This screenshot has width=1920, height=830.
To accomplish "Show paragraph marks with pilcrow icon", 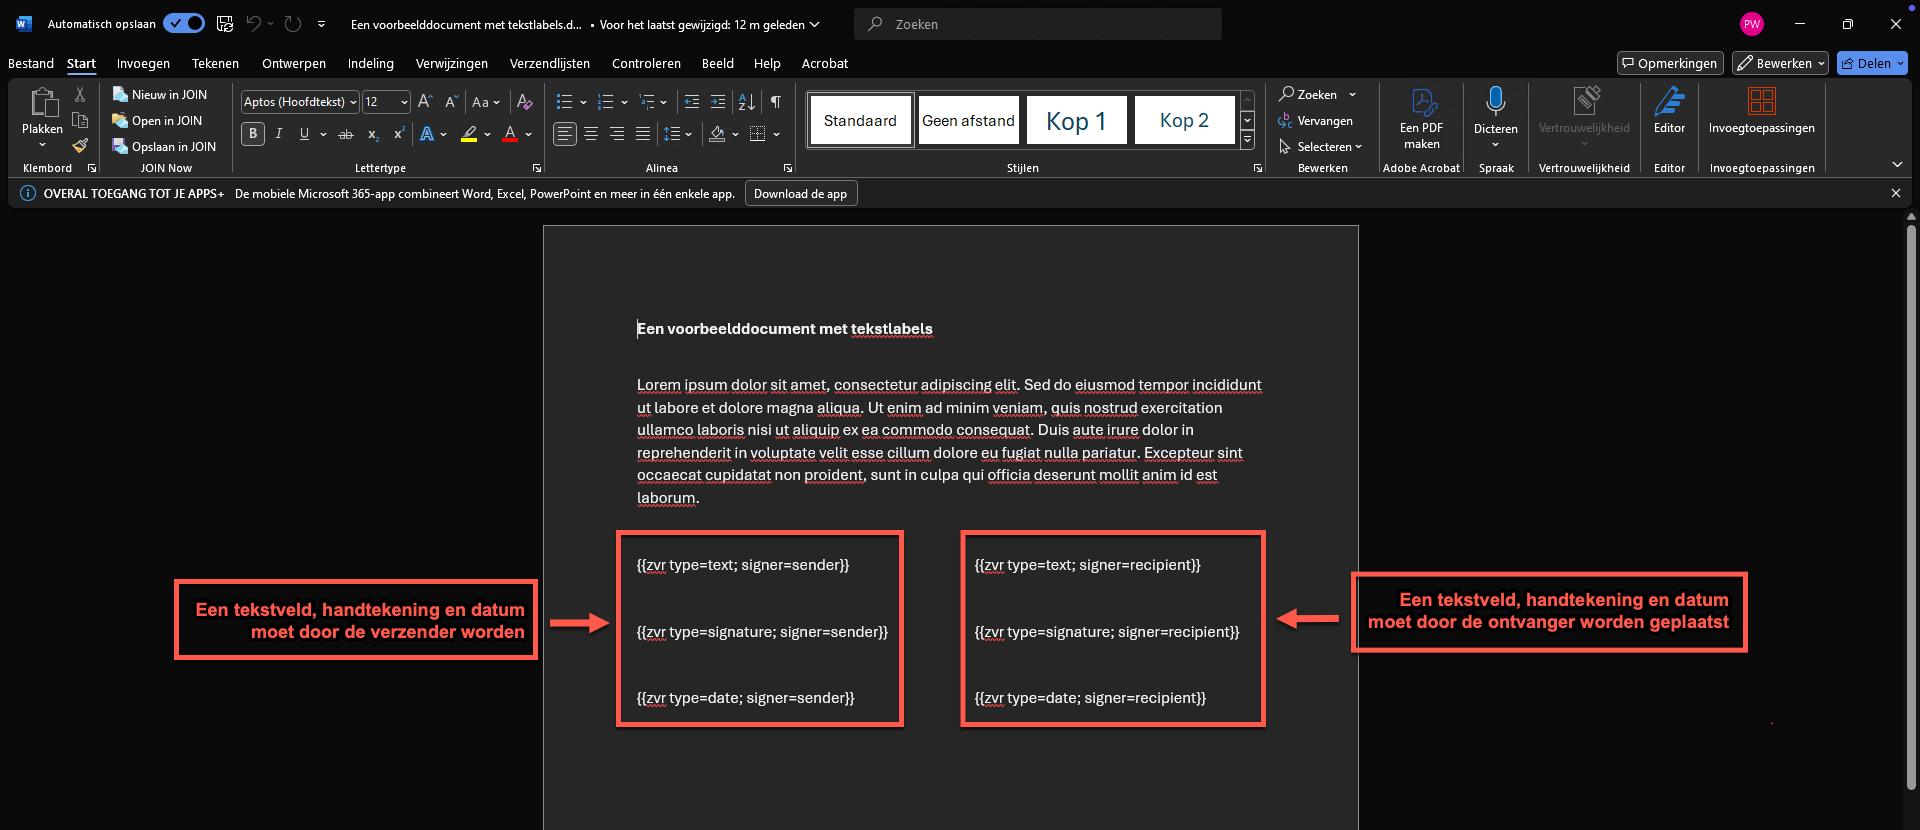I will (x=776, y=102).
